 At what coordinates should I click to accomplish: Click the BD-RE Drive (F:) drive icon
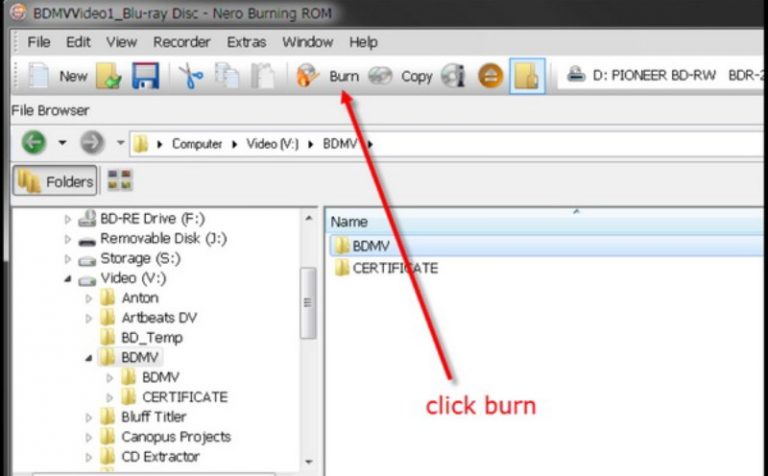(87, 218)
